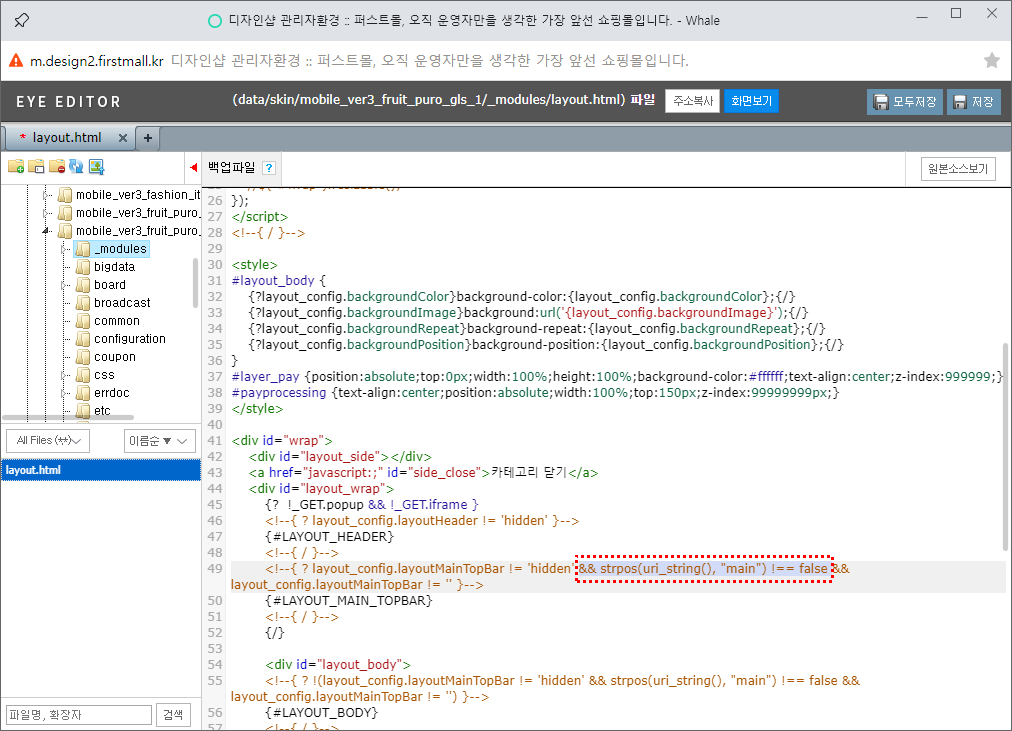
Task: Expand the css folder
Action: coord(64,376)
